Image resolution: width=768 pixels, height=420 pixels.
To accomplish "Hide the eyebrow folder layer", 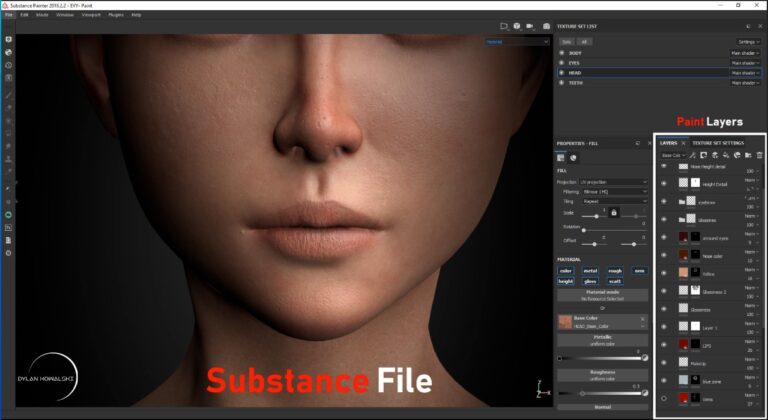I will [664, 201].
